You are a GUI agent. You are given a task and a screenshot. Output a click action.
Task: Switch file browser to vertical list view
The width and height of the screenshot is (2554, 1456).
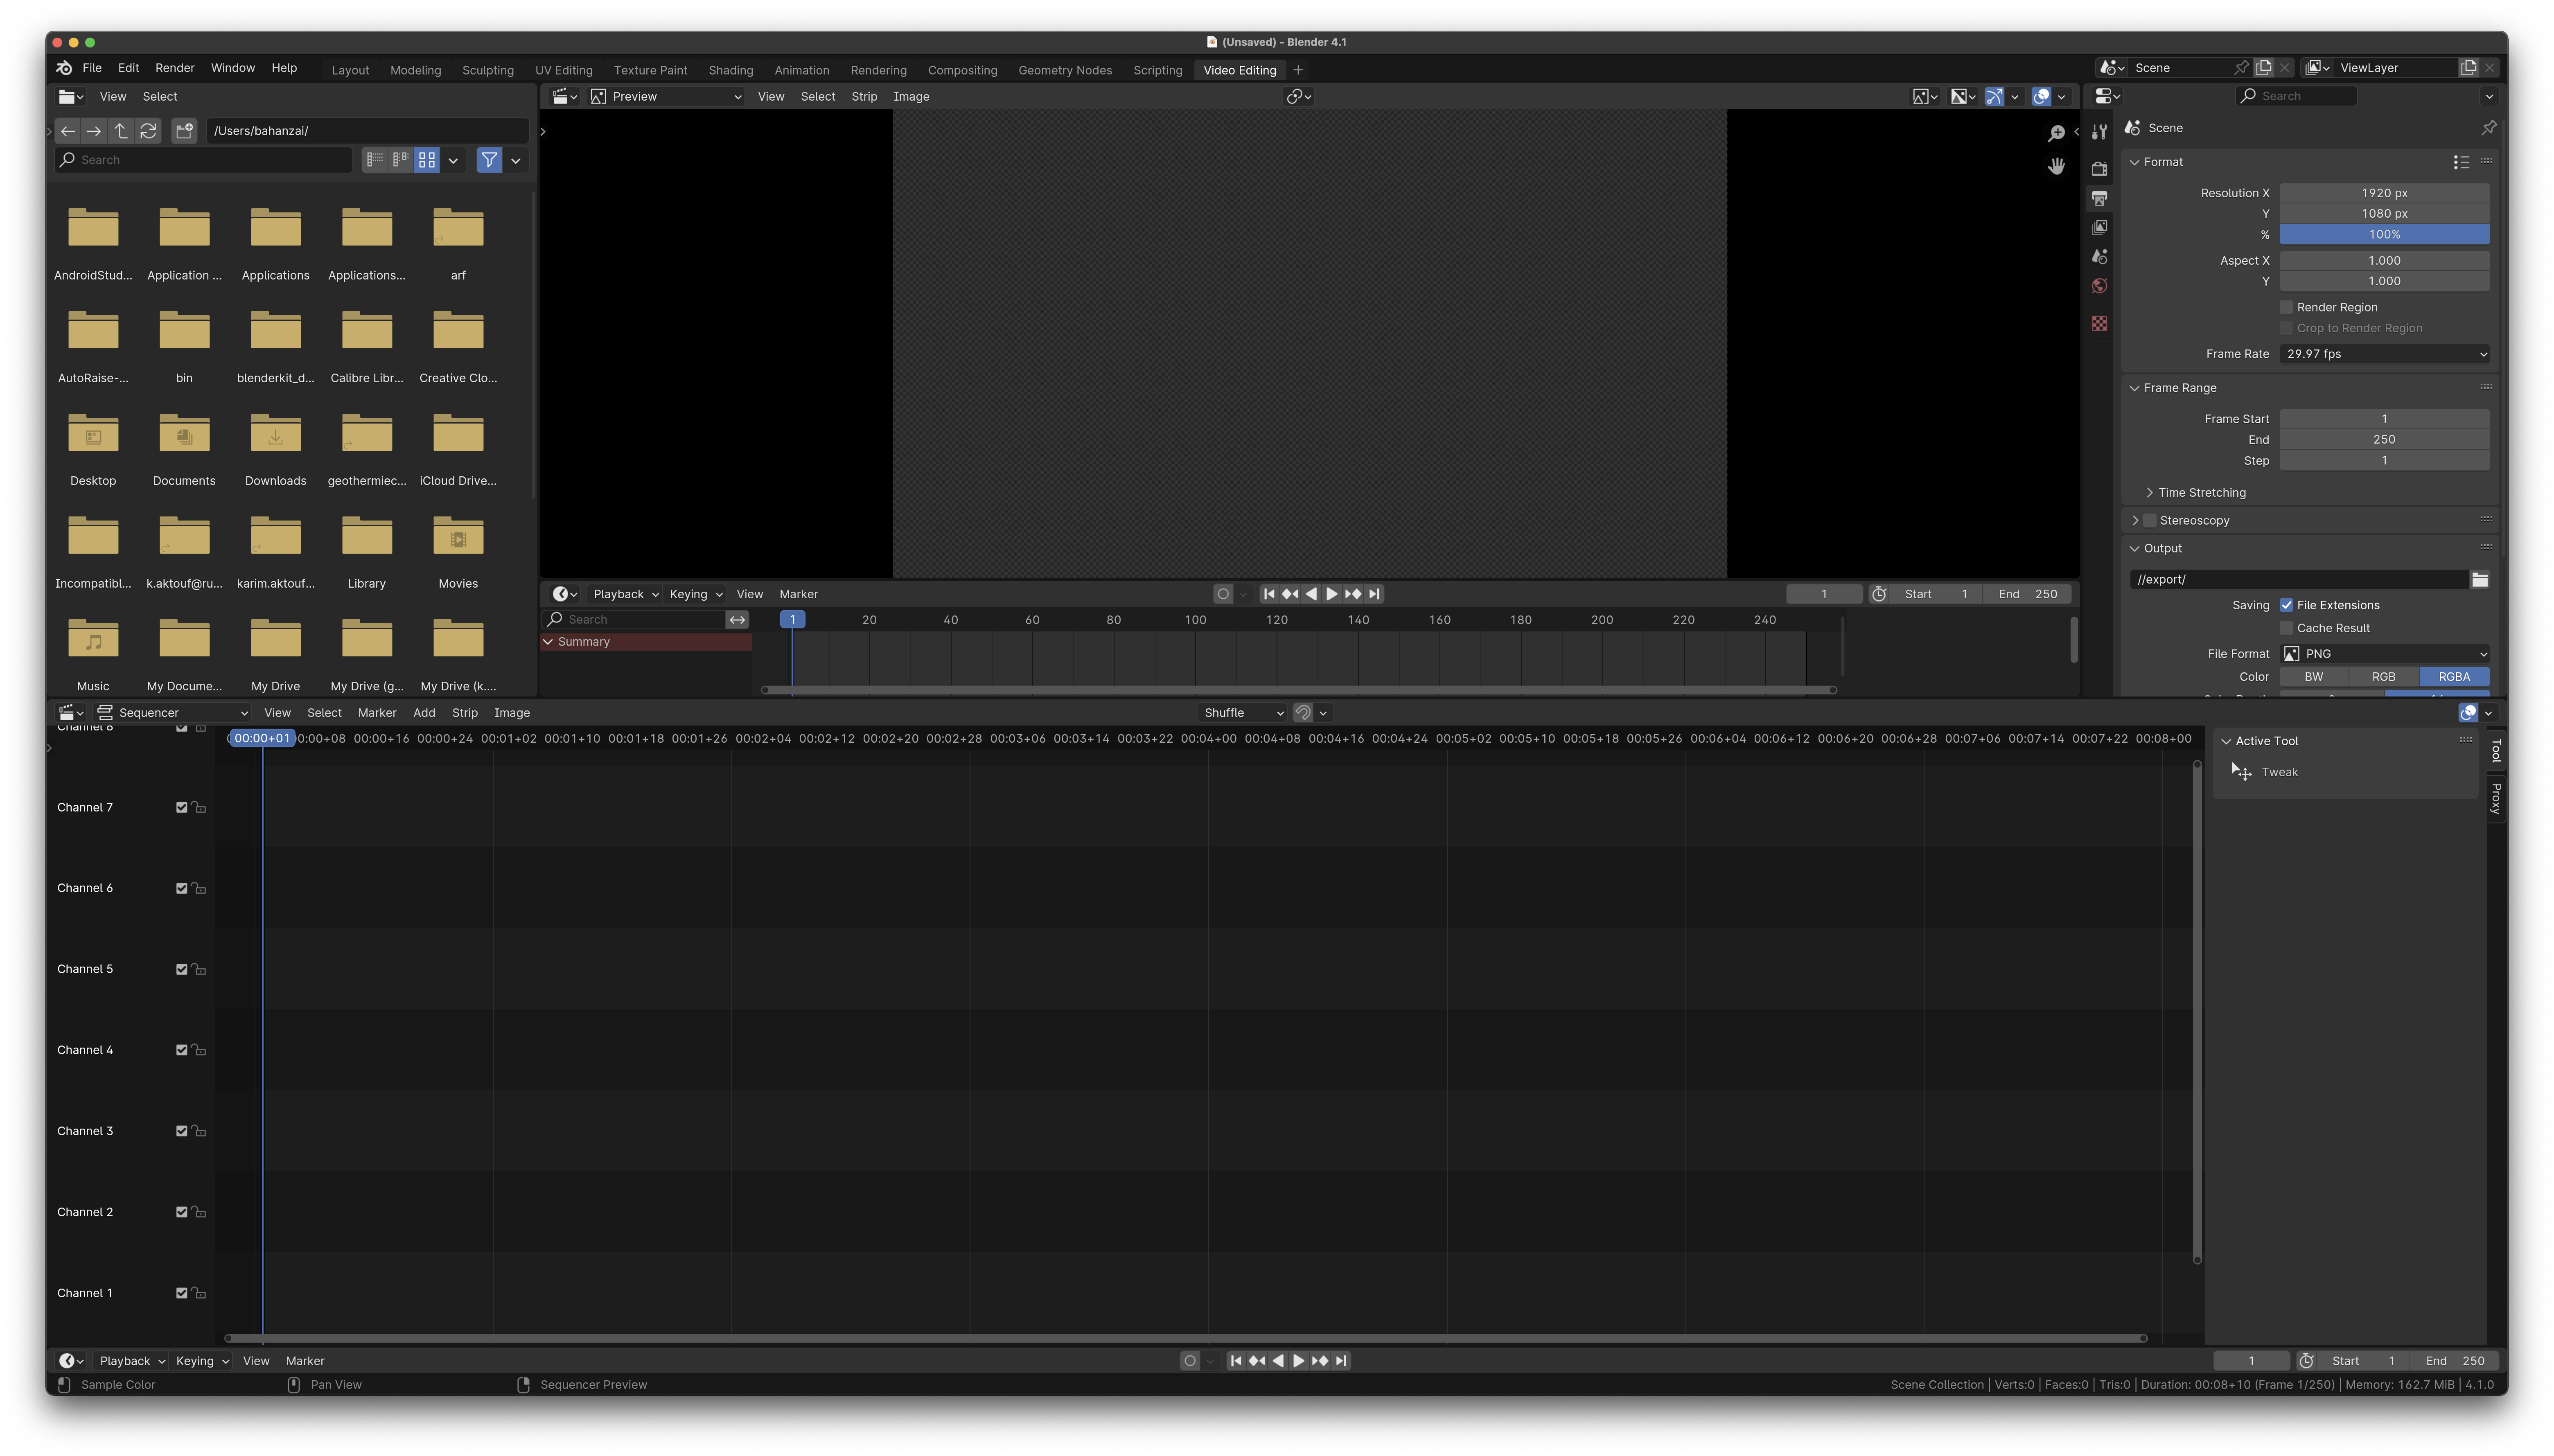(x=375, y=160)
